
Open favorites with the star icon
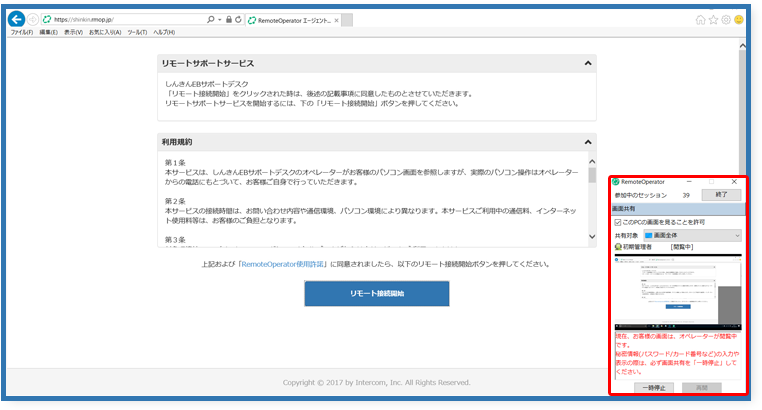pos(713,20)
